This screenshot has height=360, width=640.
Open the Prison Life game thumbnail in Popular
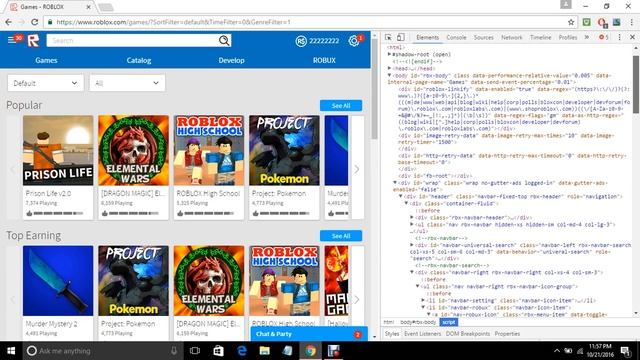click(x=58, y=150)
